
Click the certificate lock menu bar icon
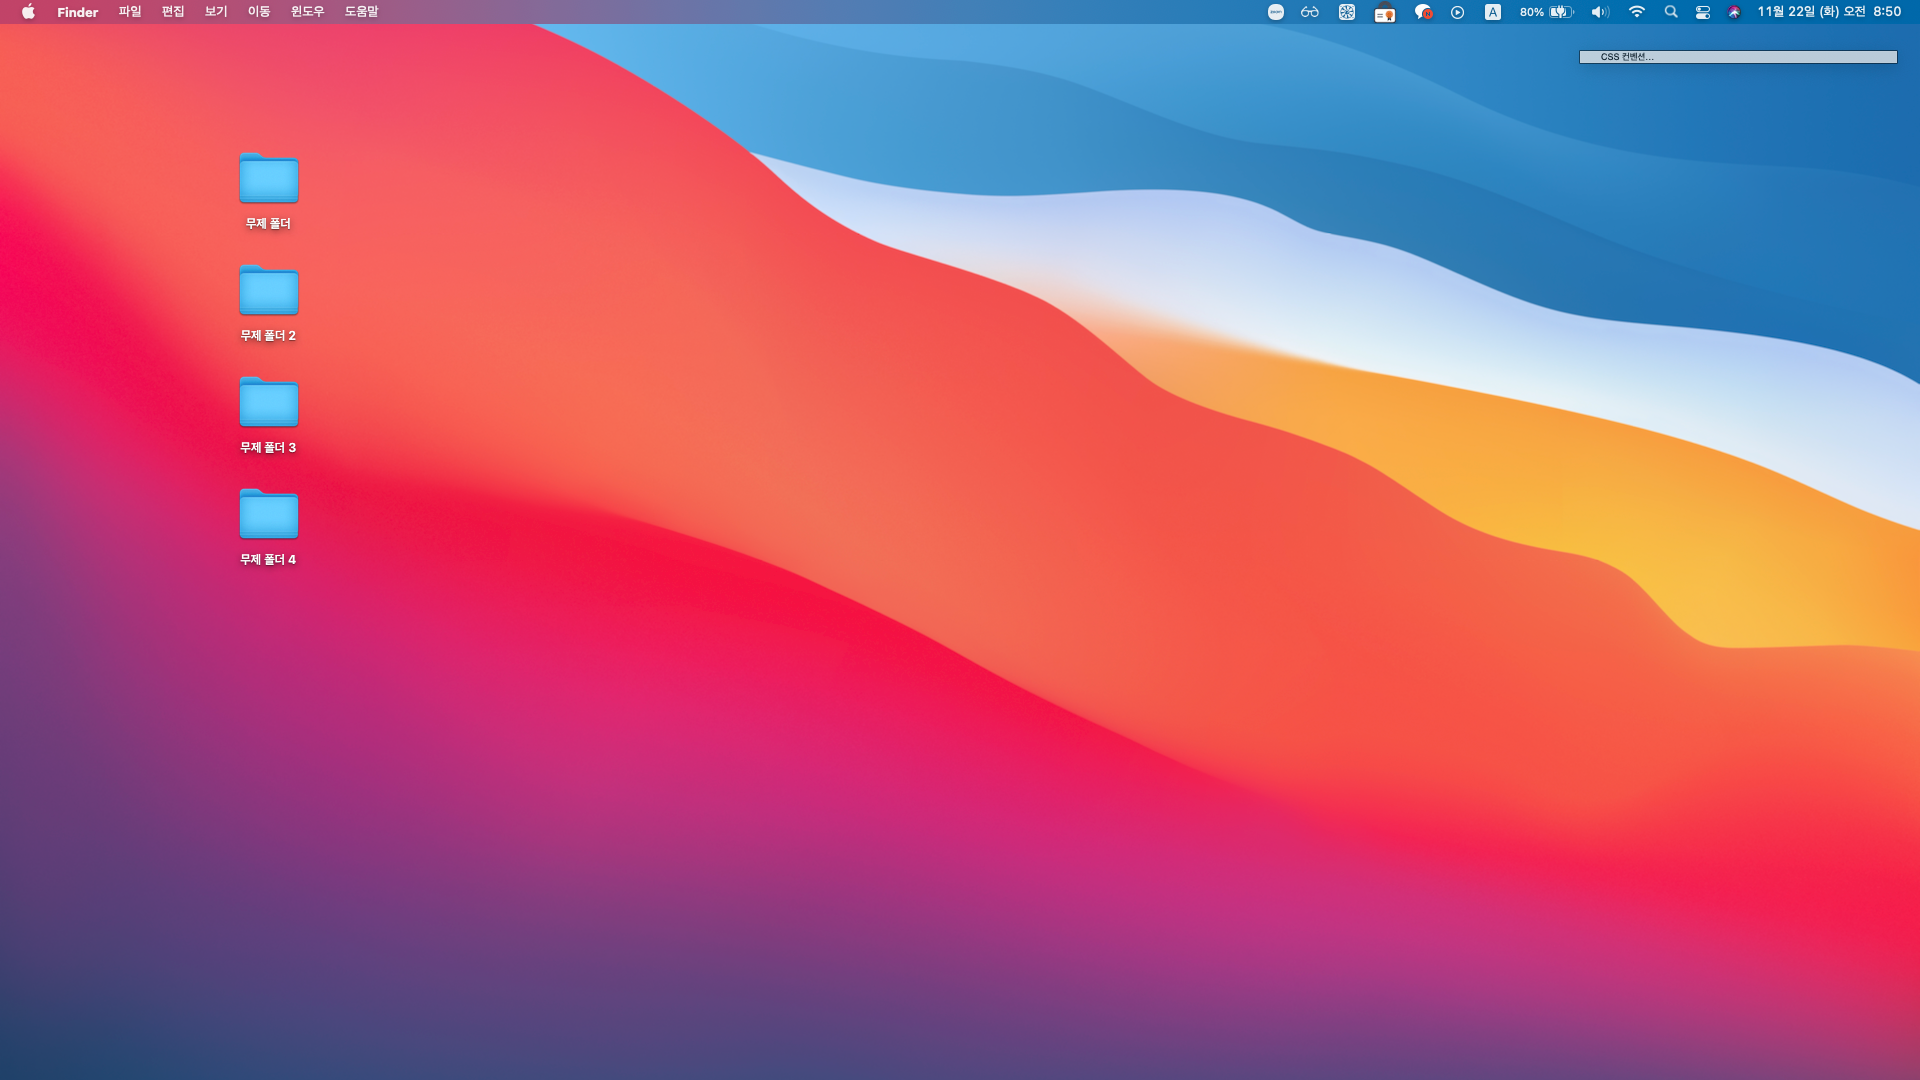coord(1385,12)
